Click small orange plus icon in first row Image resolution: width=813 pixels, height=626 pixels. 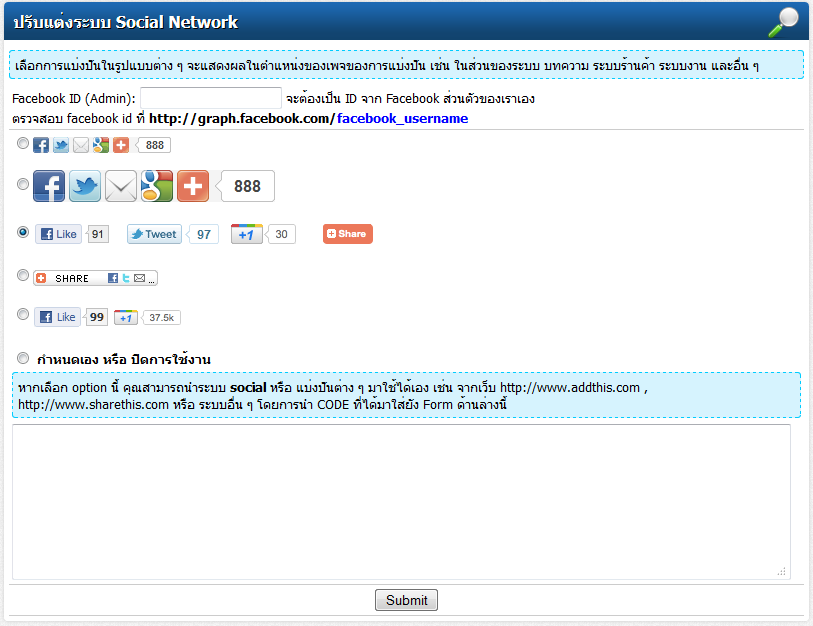121,145
